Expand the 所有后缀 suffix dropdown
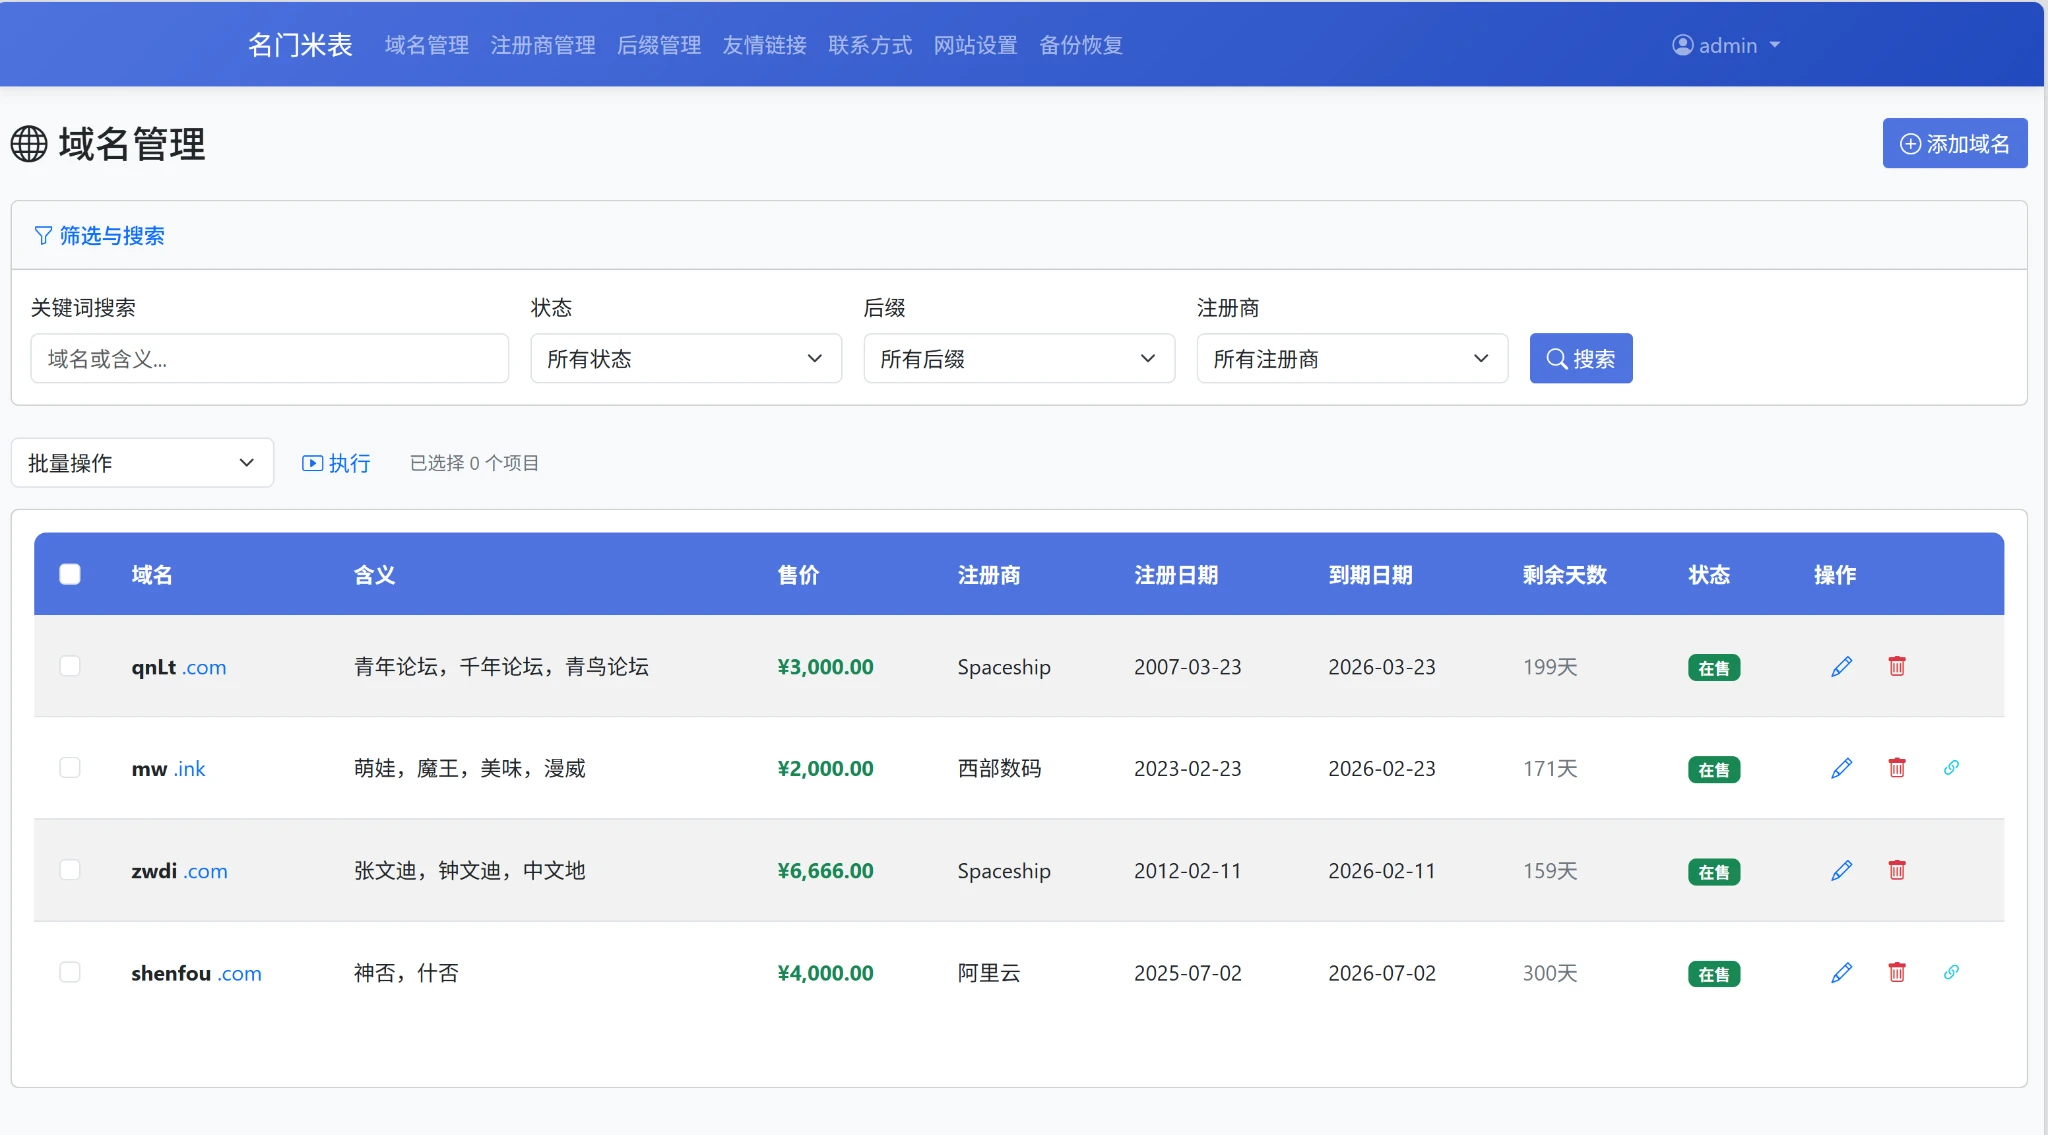The width and height of the screenshot is (2048, 1135). pyautogui.click(x=1018, y=359)
